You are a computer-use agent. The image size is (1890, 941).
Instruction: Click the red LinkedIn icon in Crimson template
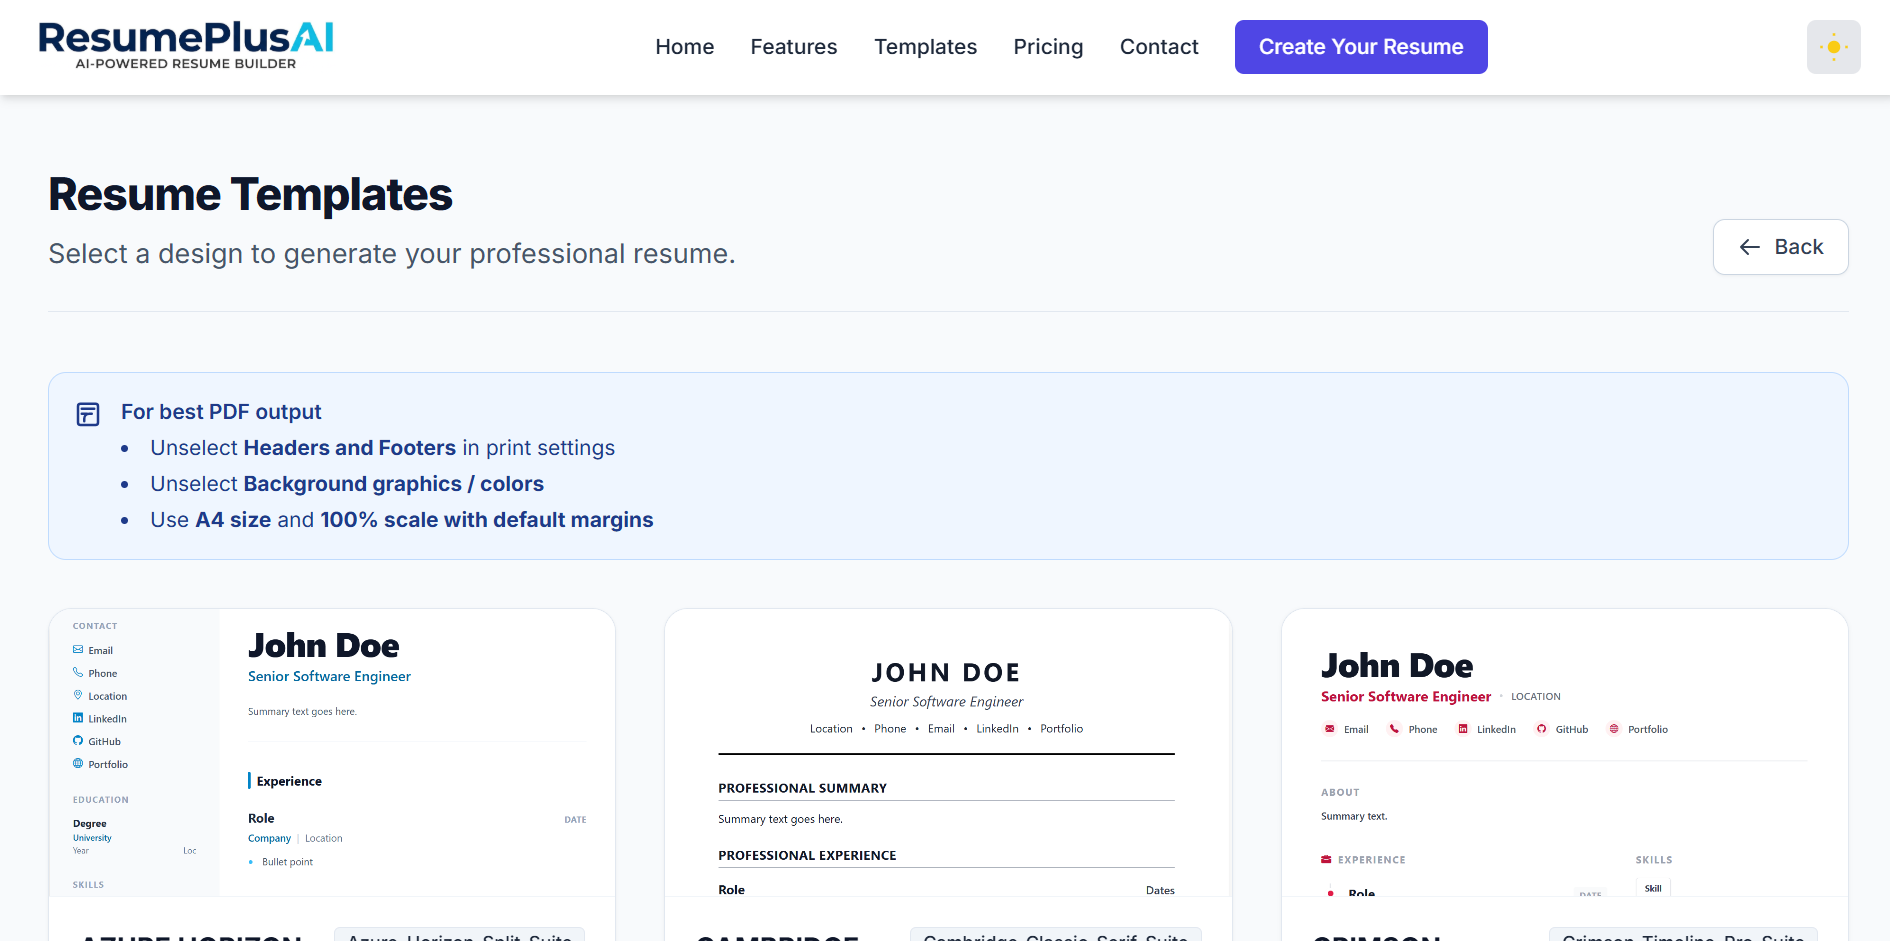pyautogui.click(x=1463, y=729)
